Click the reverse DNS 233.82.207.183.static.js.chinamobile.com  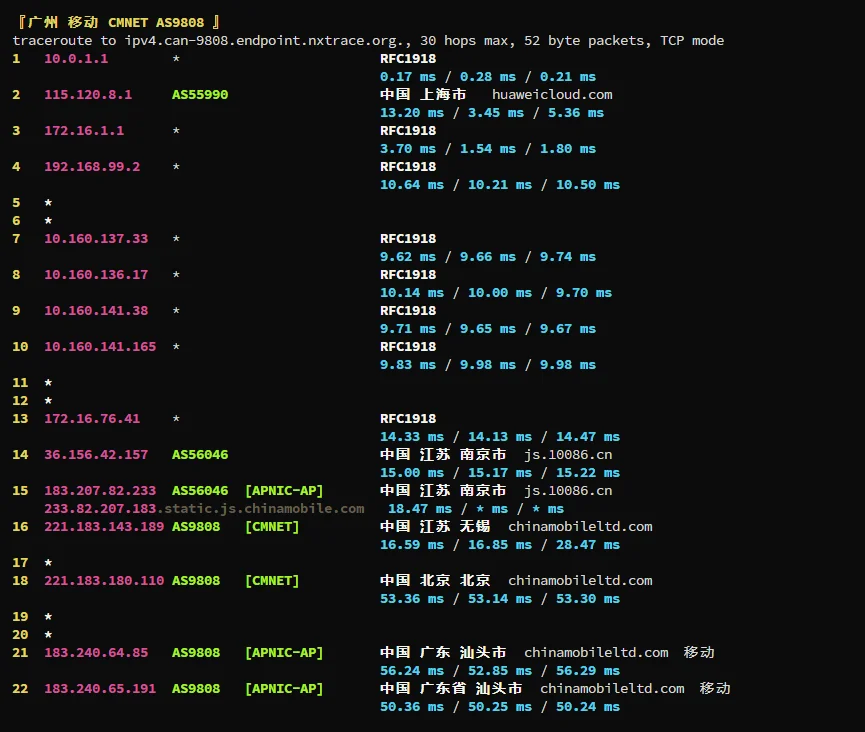(204, 509)
